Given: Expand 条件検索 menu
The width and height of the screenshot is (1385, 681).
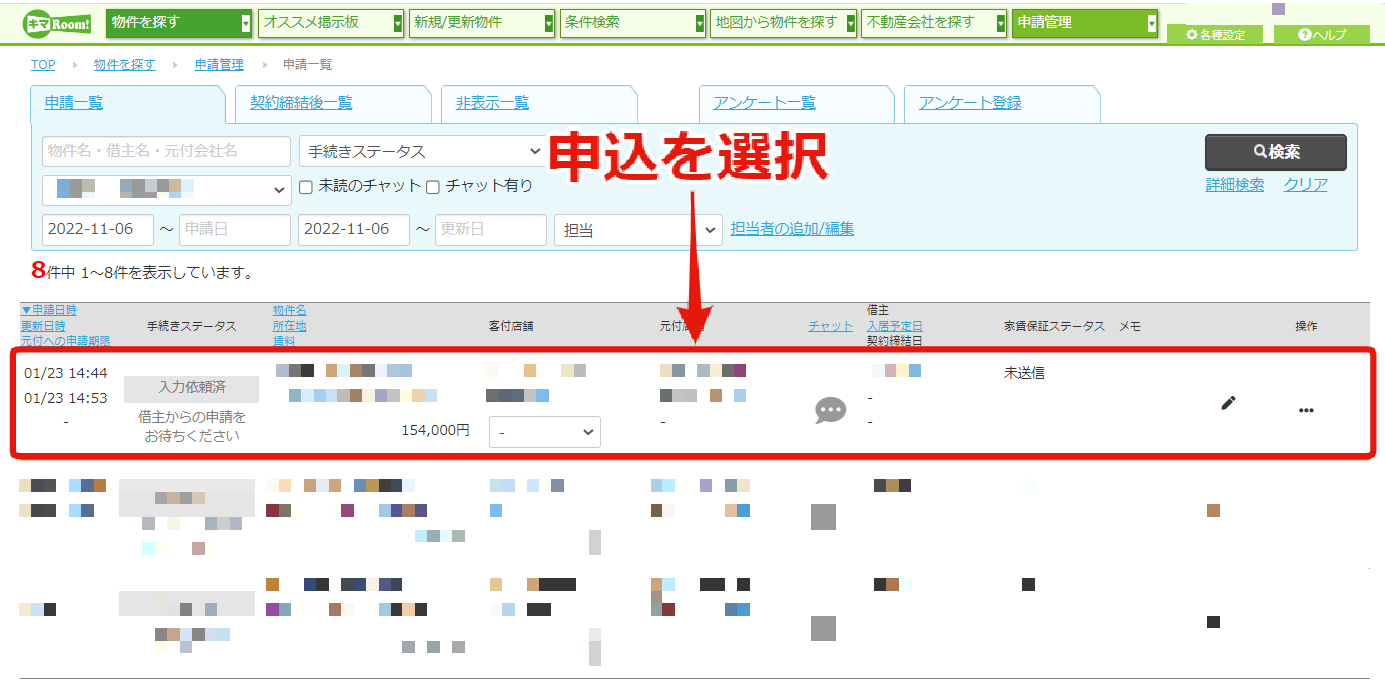Looking at the screenshot, I should tap(633, 23).
